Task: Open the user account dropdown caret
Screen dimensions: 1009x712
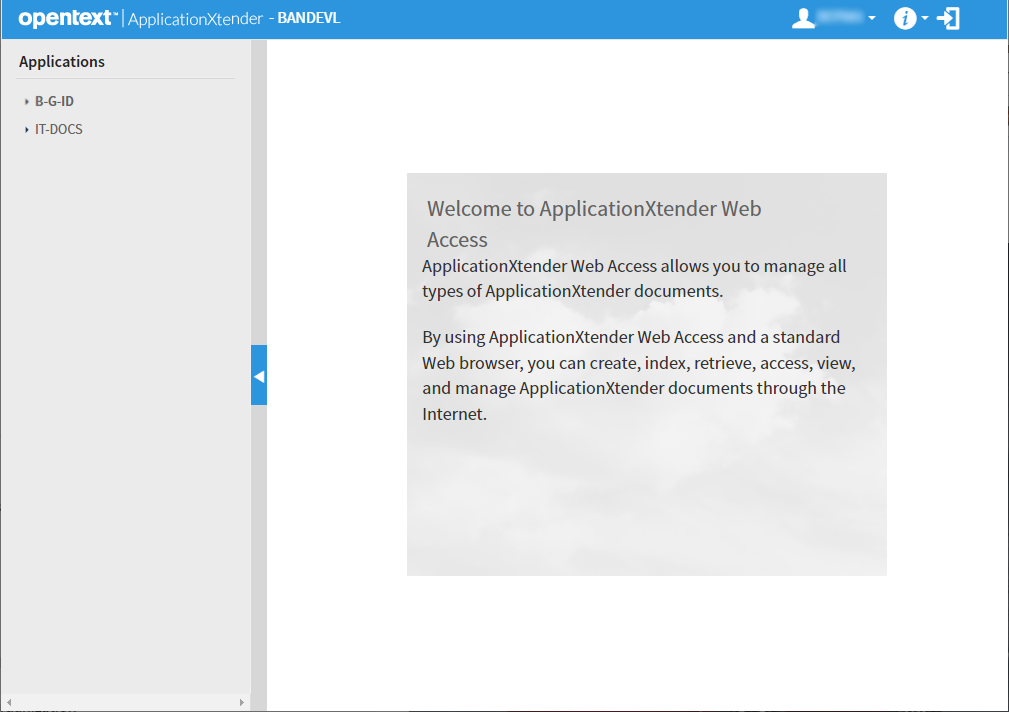Action: click(872, 19)
